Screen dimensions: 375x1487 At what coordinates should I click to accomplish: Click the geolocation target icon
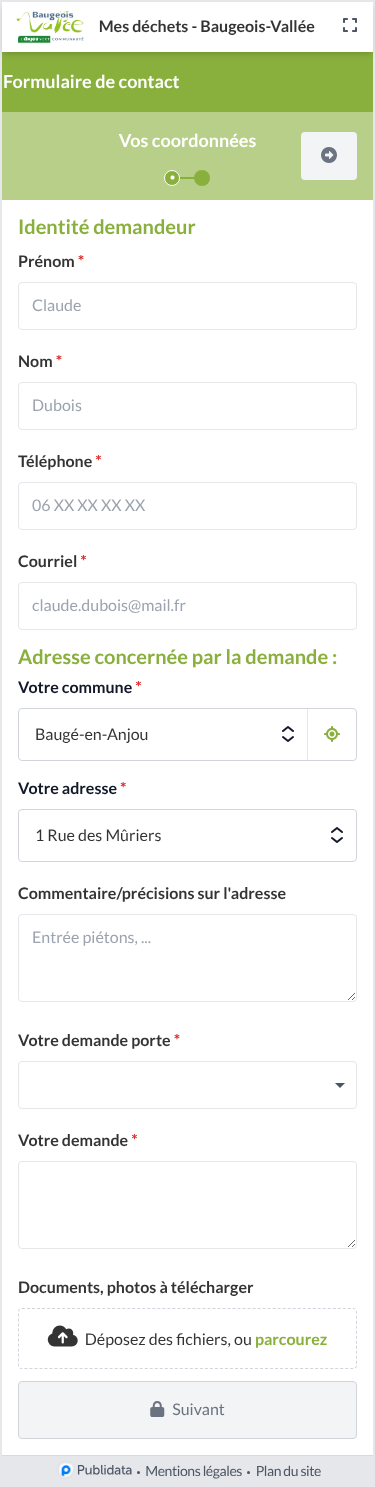tap(333, 735)
